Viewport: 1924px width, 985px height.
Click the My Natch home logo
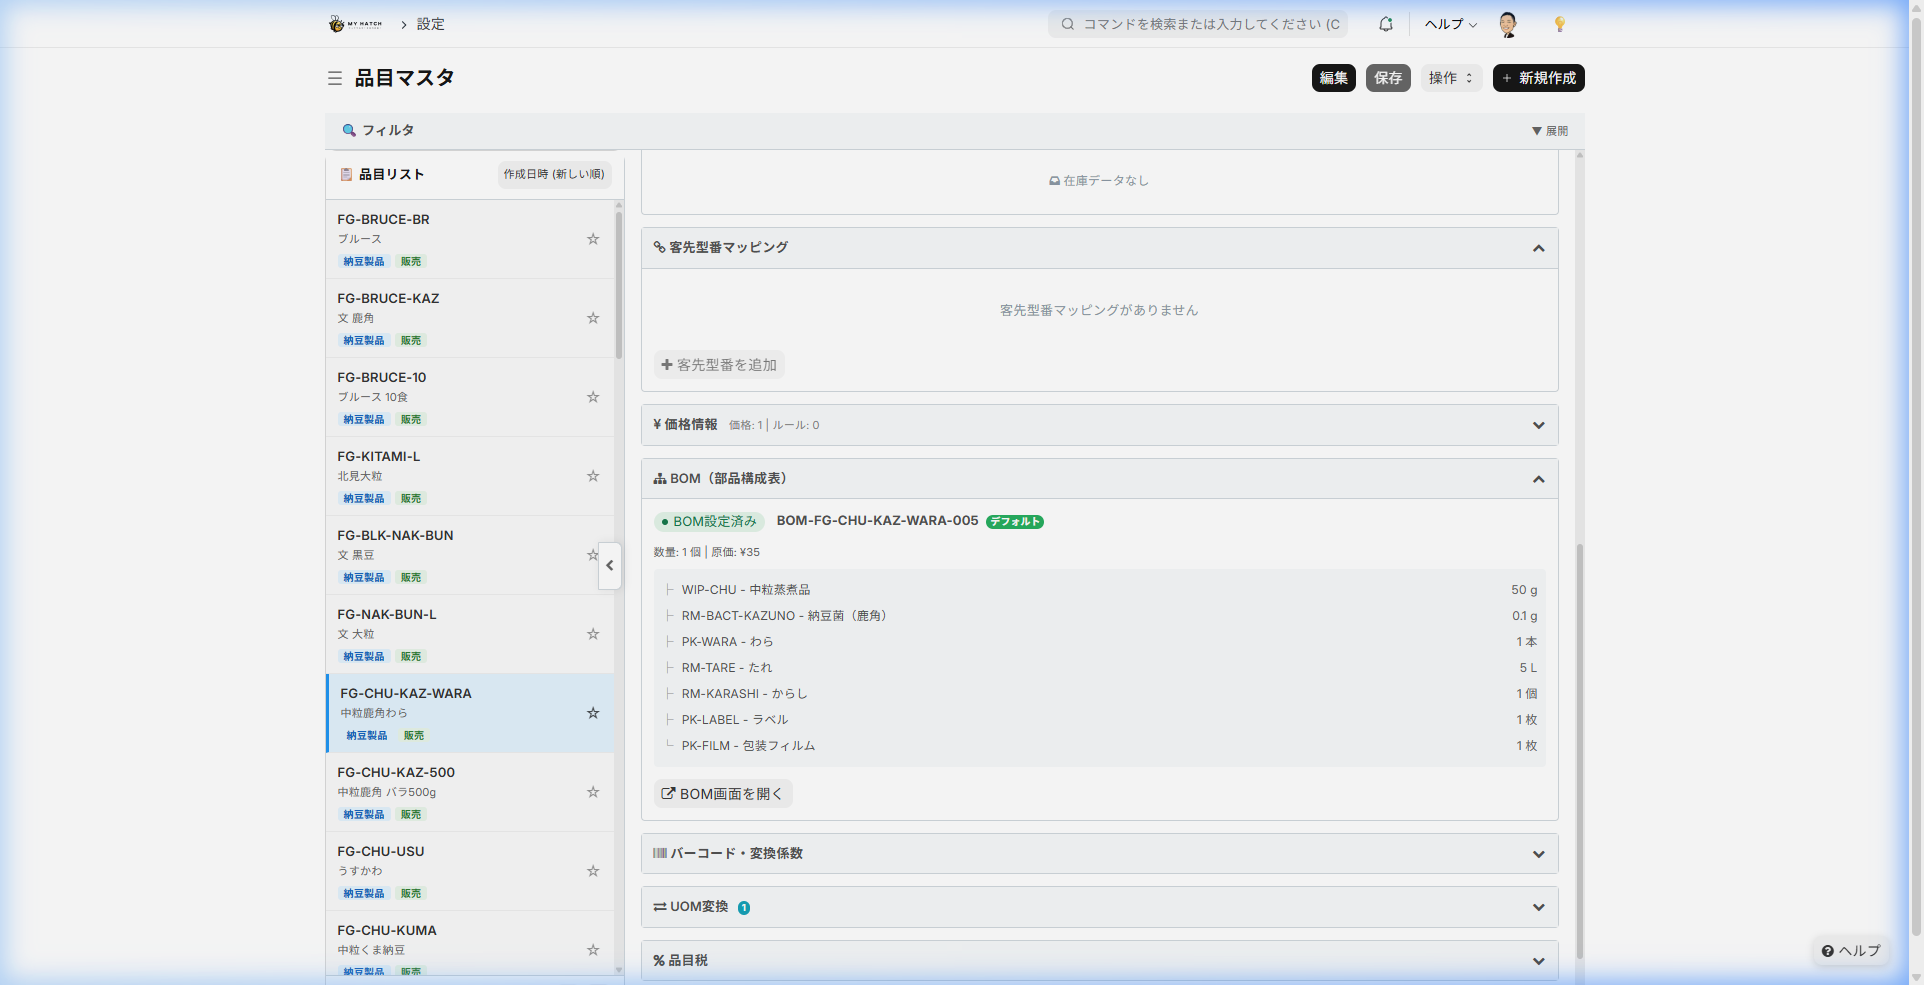(356, 24)
